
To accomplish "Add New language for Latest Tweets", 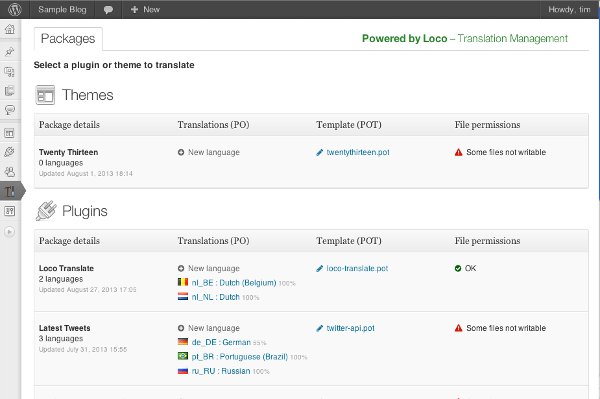I will tap(209, 328).
